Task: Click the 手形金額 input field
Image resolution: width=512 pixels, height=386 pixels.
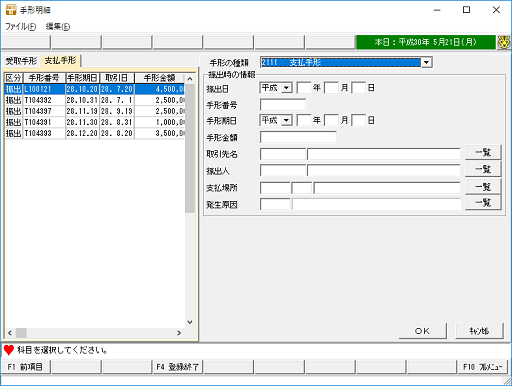Action: click(x=298, y=137)
